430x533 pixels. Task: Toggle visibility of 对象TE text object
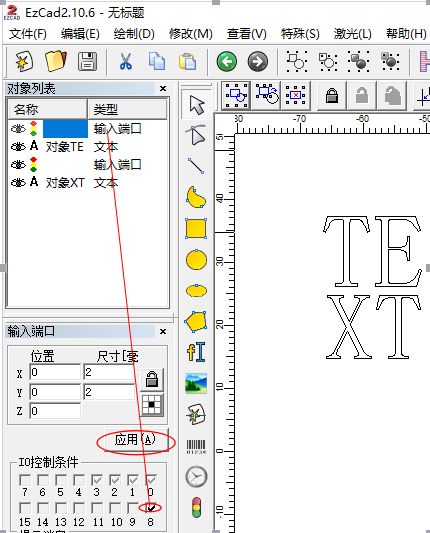coord(18,147)
